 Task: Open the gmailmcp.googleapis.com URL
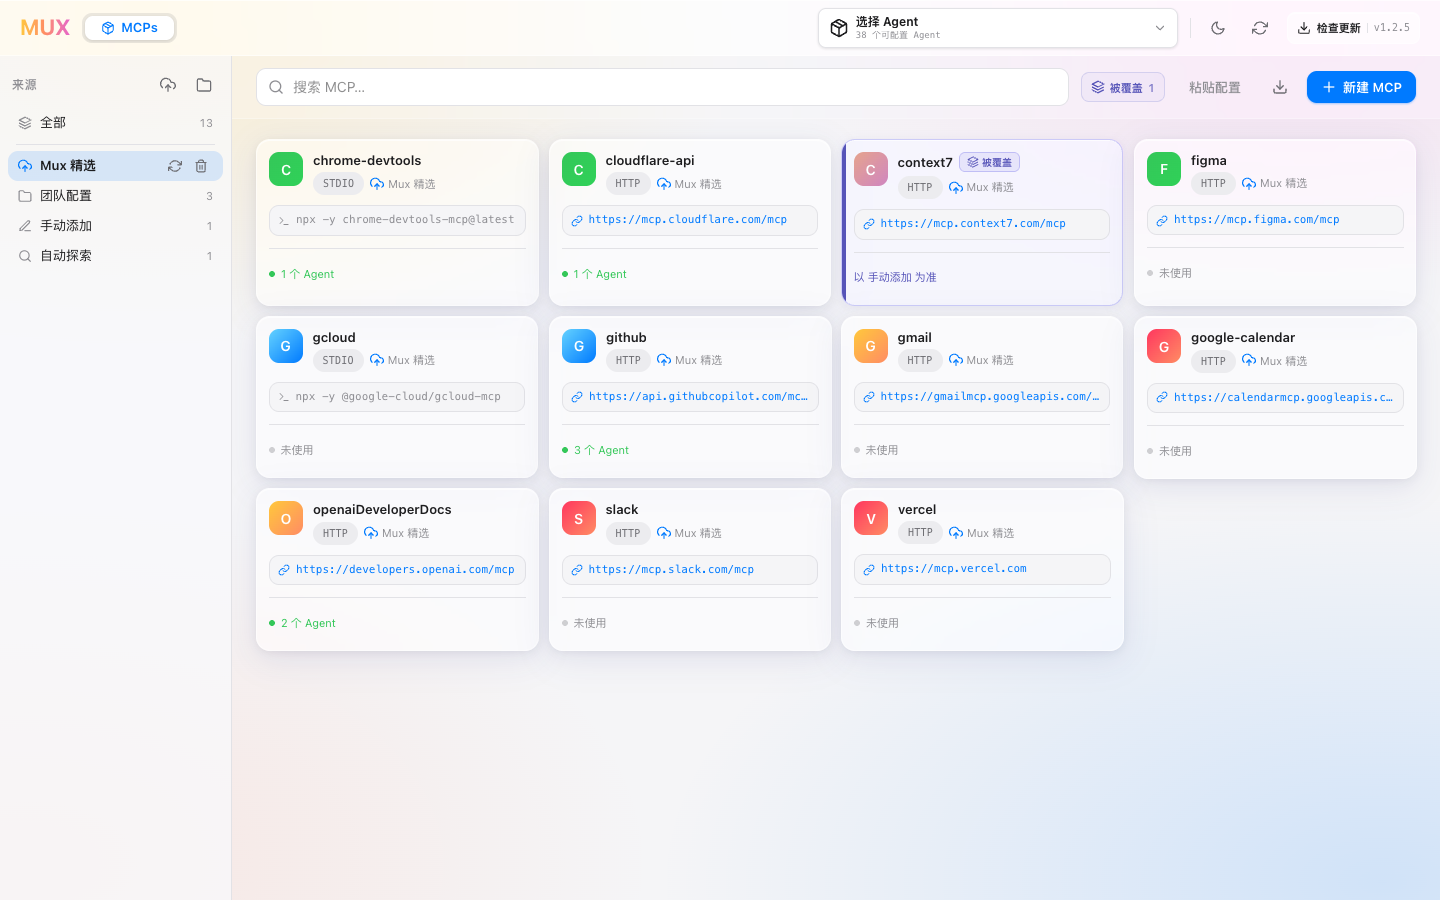coord(982,397)
